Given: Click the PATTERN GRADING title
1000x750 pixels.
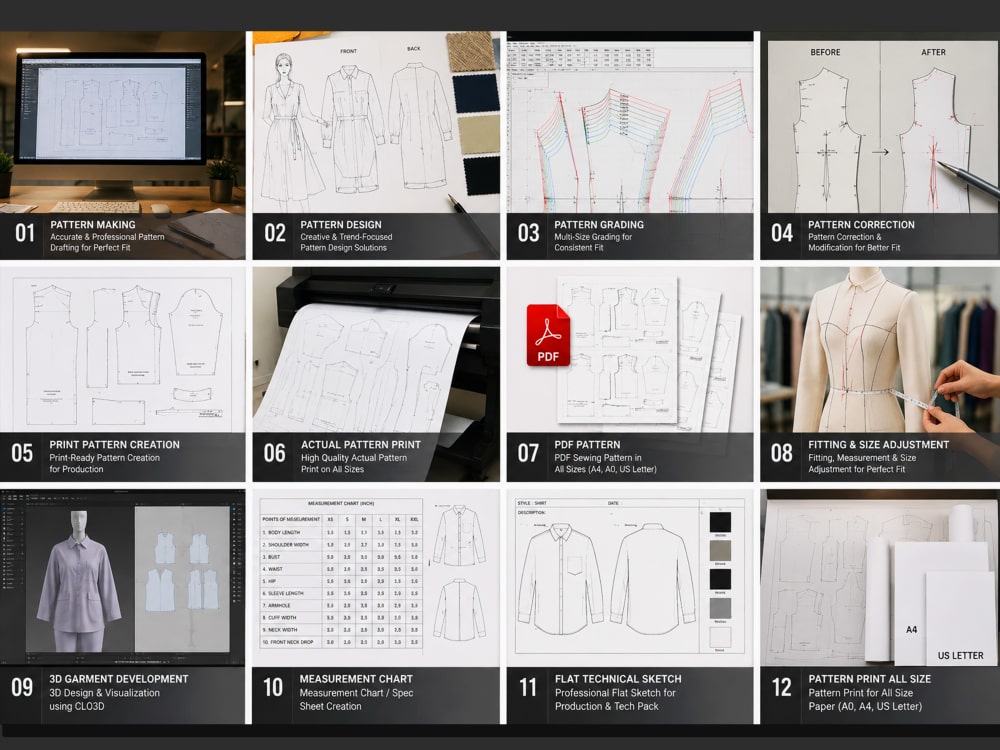Looking at the screenshot, I should click(x=599, y=224).
